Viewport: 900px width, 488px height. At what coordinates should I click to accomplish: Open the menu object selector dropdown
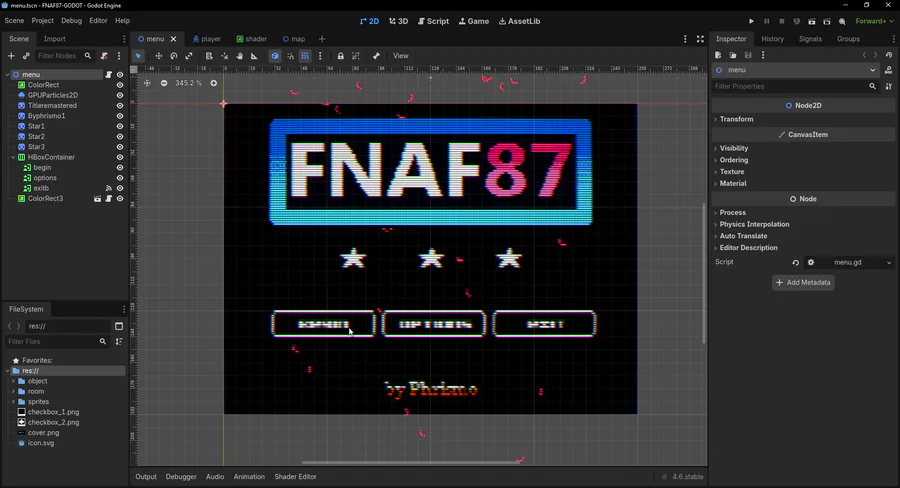pos(796,70)
